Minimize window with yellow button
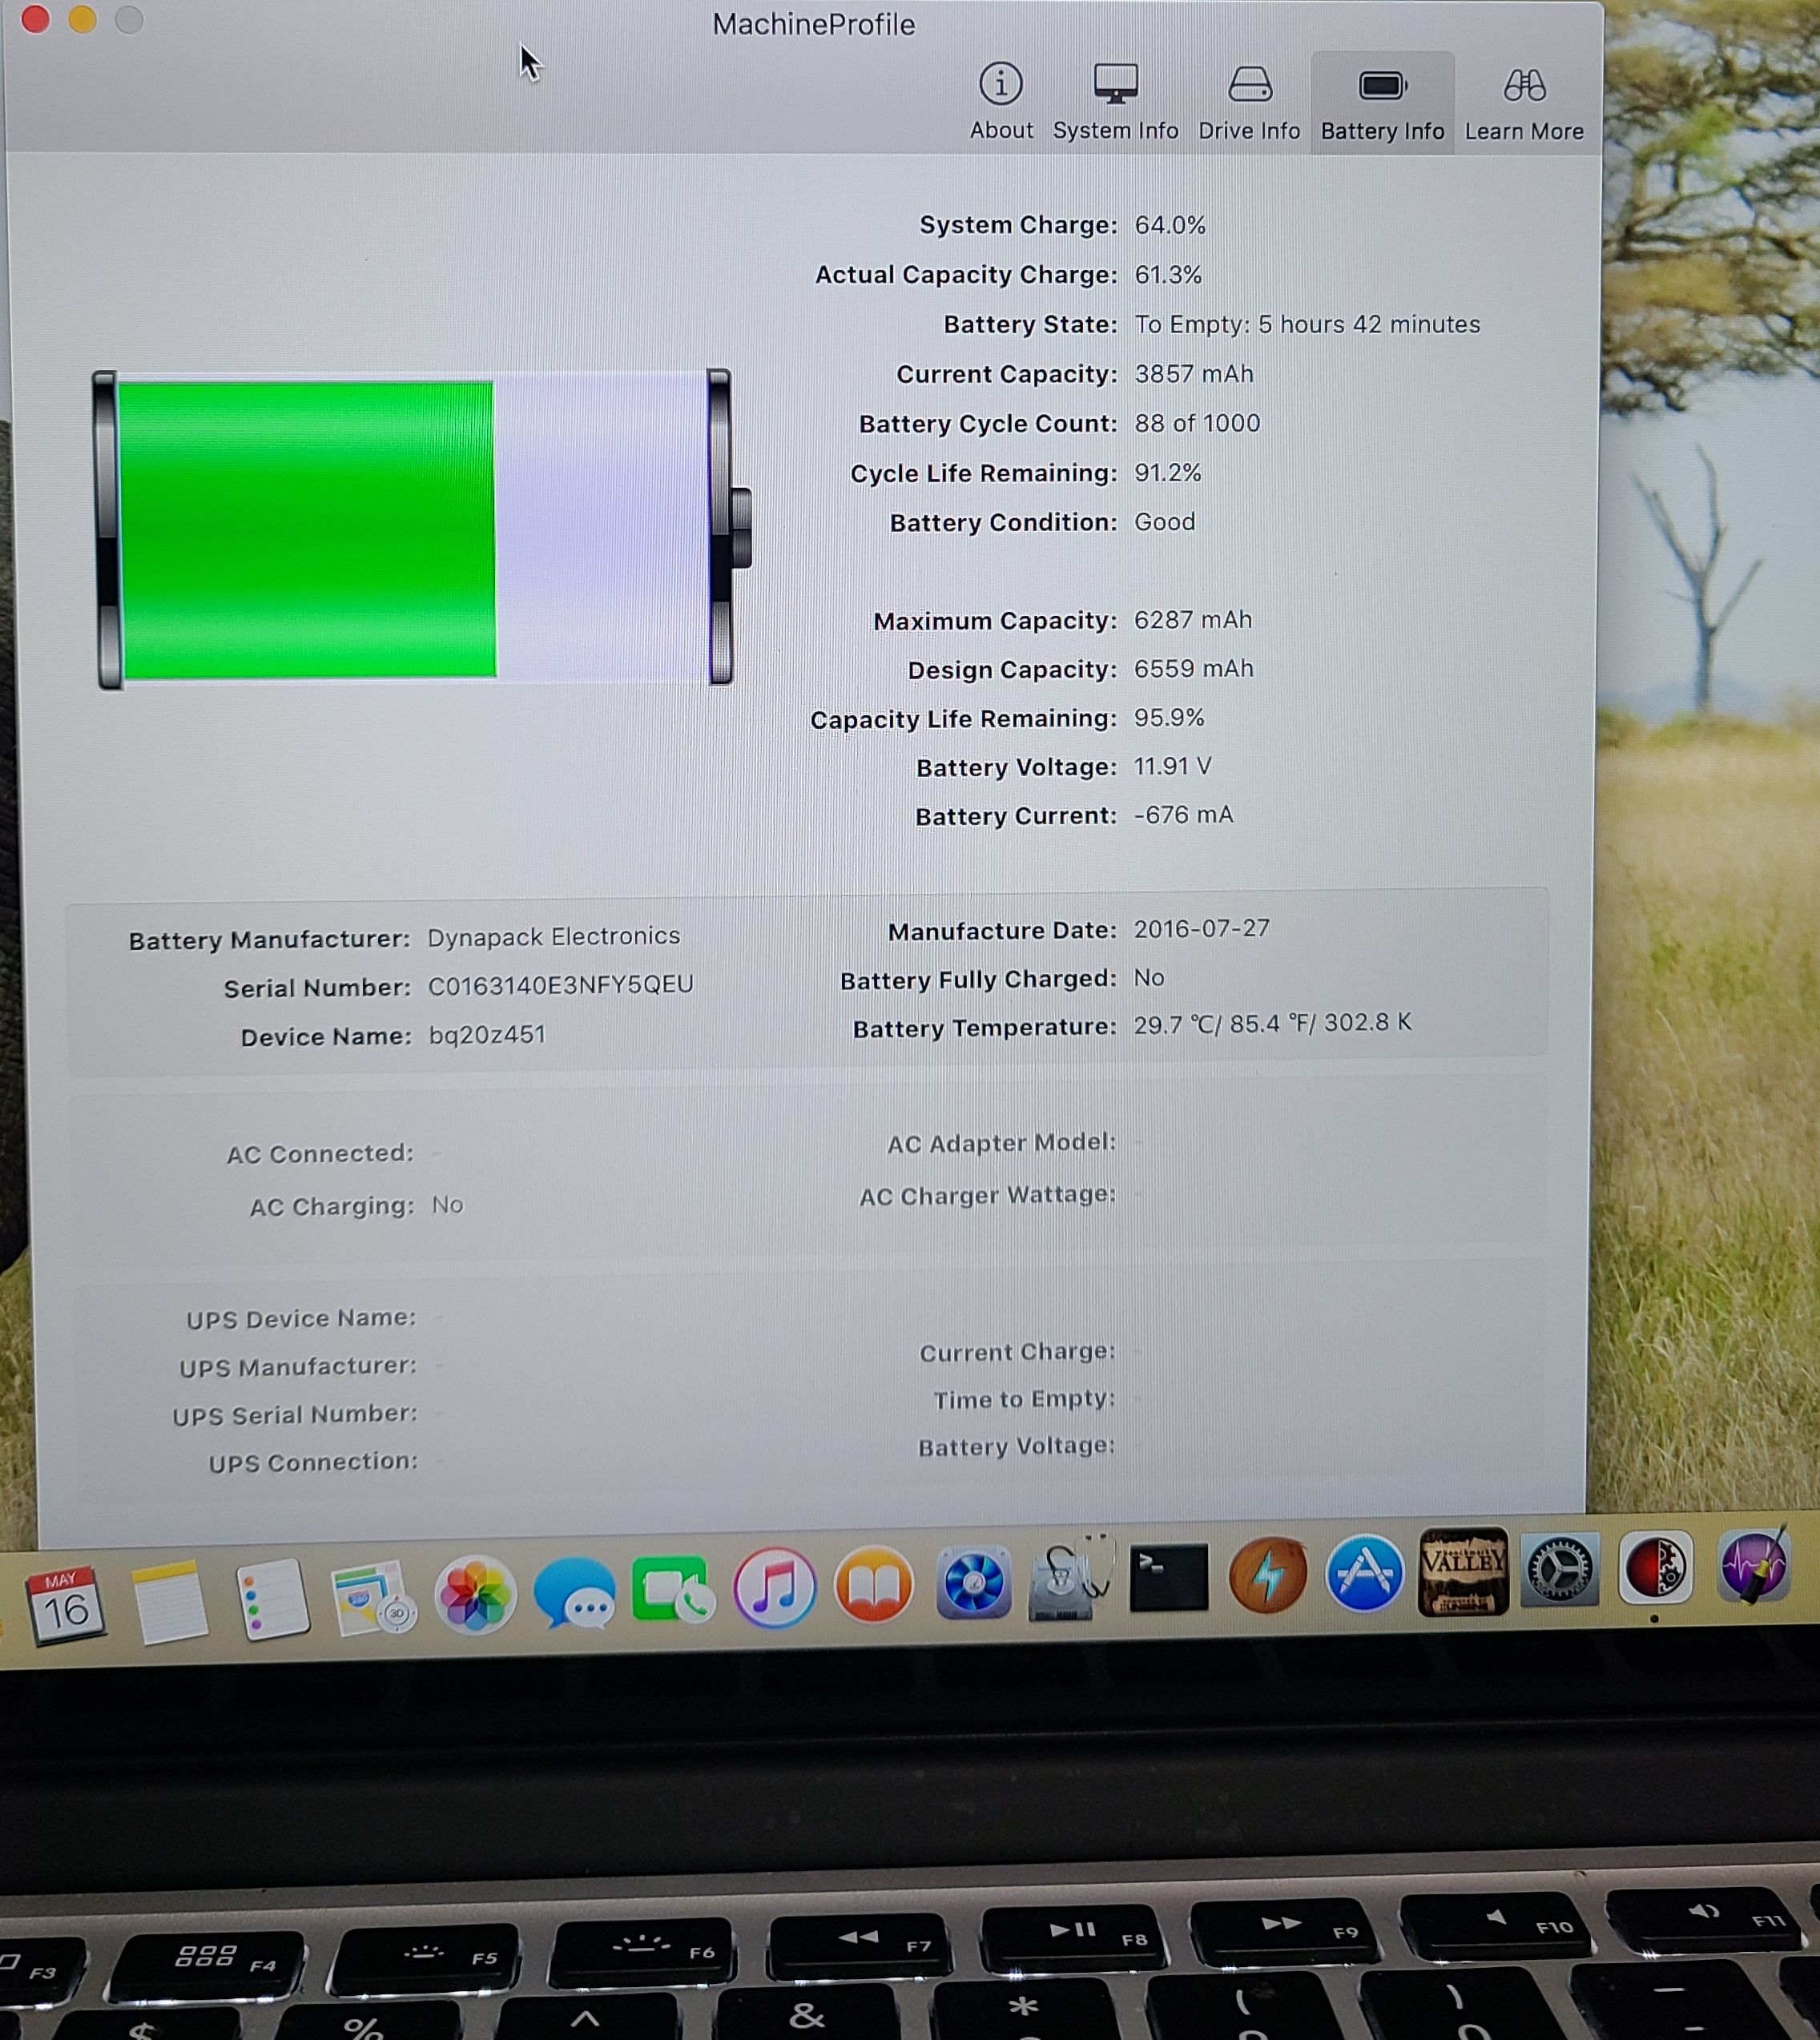The width and height of the screenshot is (1820, 2040). coord(82,19)
